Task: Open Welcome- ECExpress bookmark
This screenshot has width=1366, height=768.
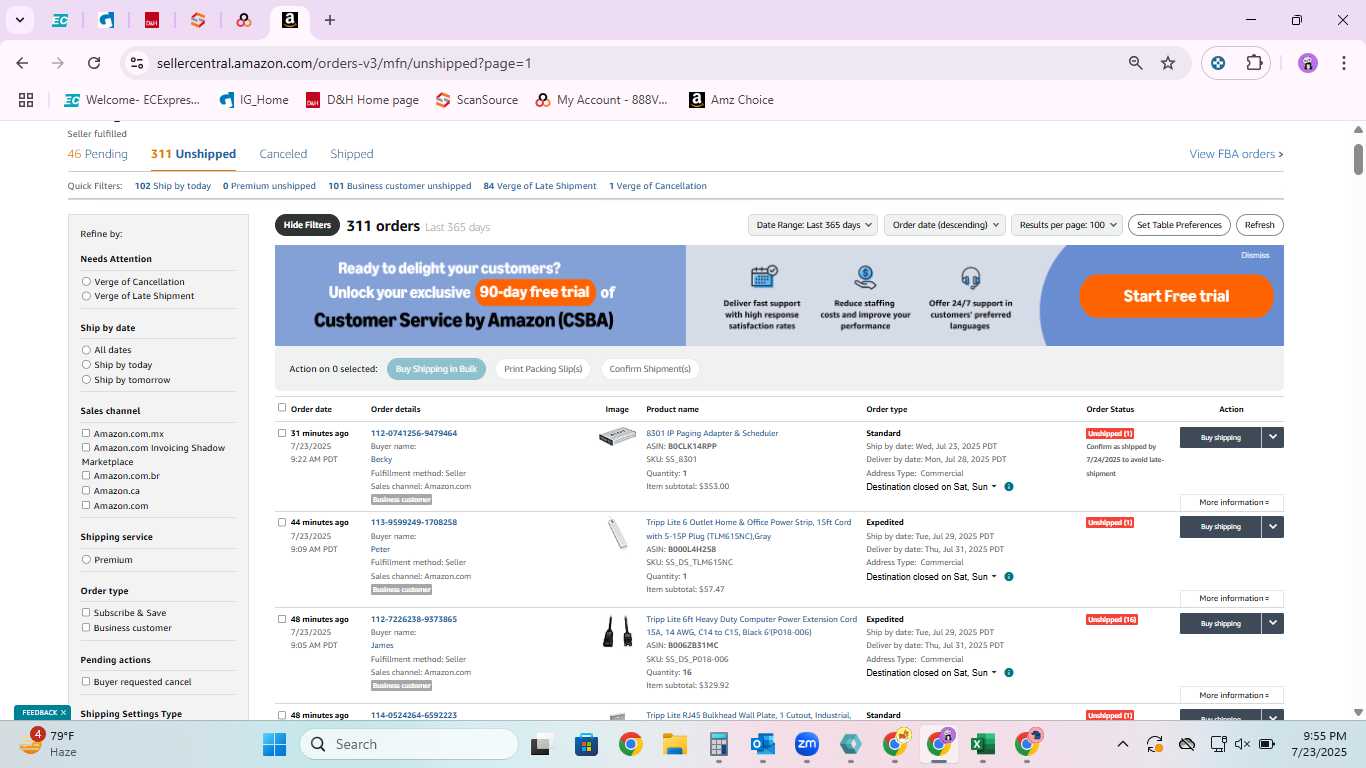Action: pos(132,100)
